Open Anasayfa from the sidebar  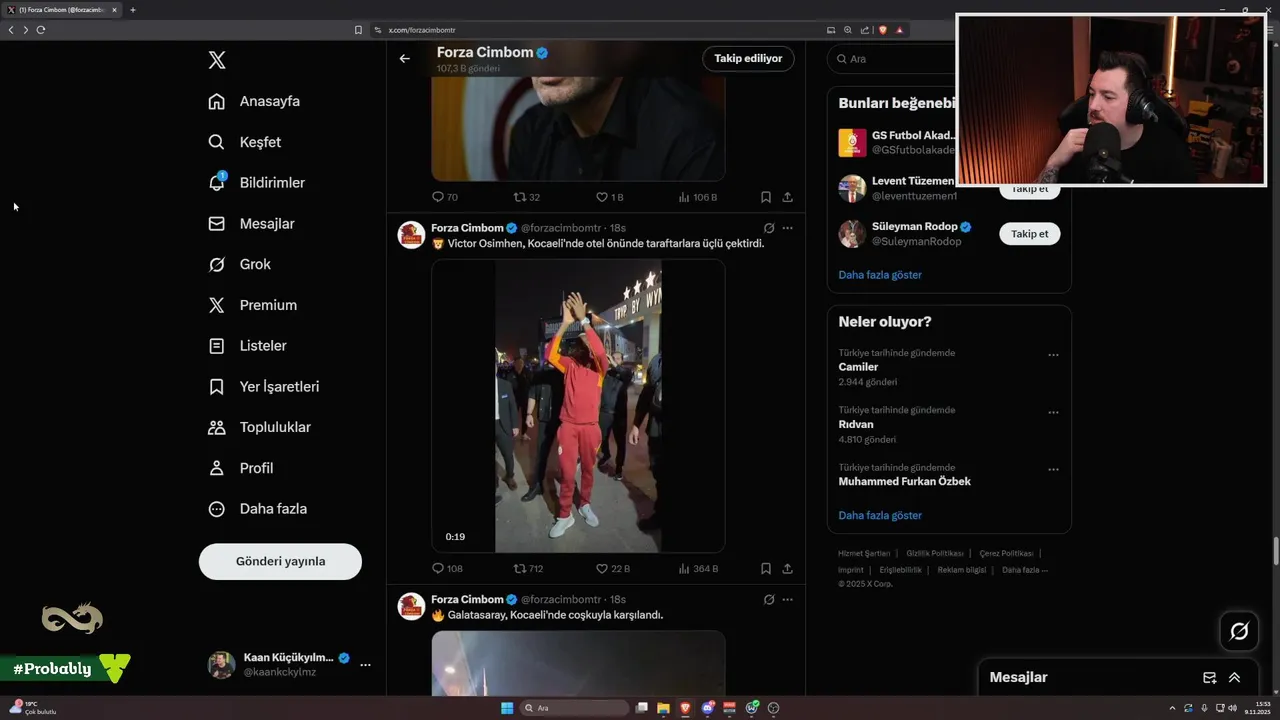(x=254, y=101)
